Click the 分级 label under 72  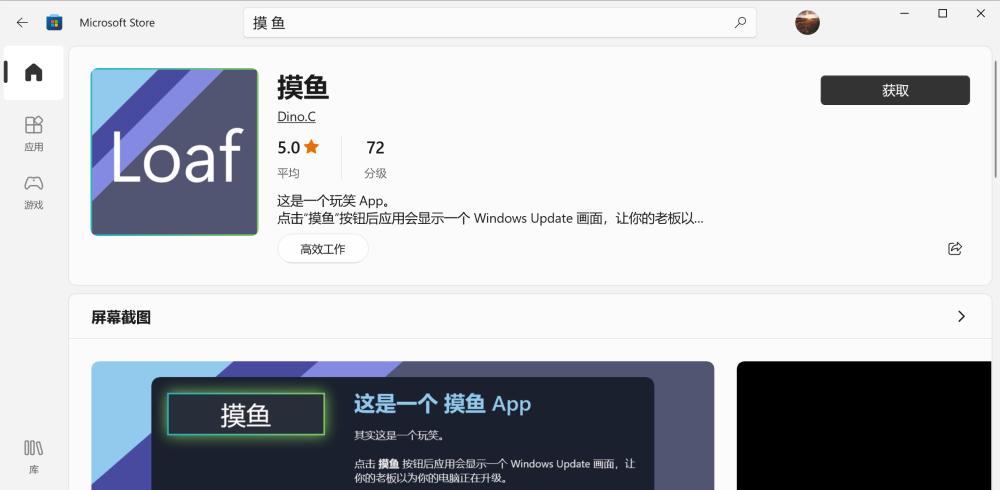376,173
